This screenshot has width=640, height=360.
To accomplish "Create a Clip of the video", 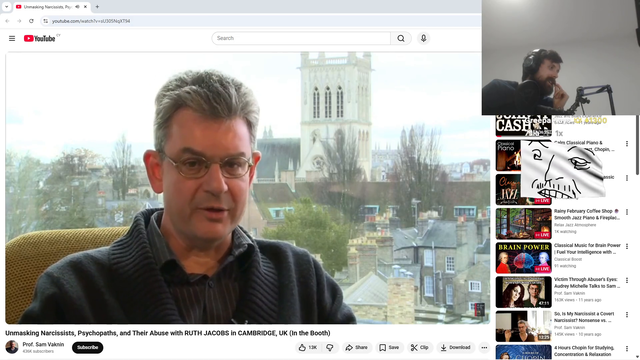I will (x=420, y=347).
